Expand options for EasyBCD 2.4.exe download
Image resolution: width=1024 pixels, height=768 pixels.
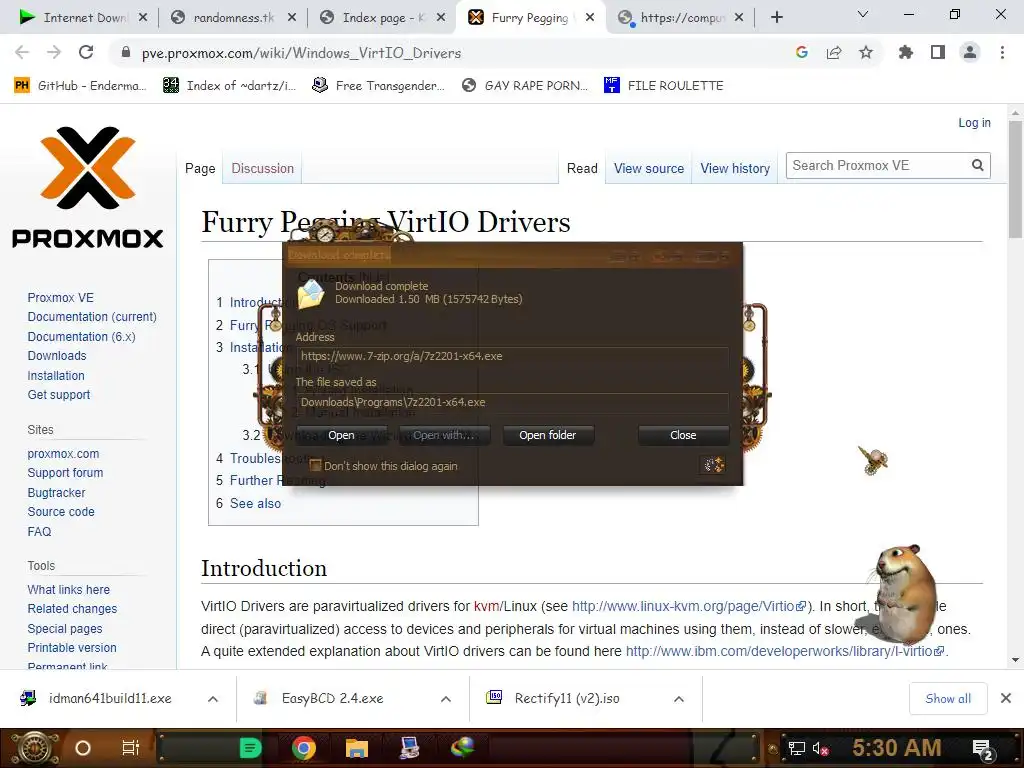tap(446, 699)
